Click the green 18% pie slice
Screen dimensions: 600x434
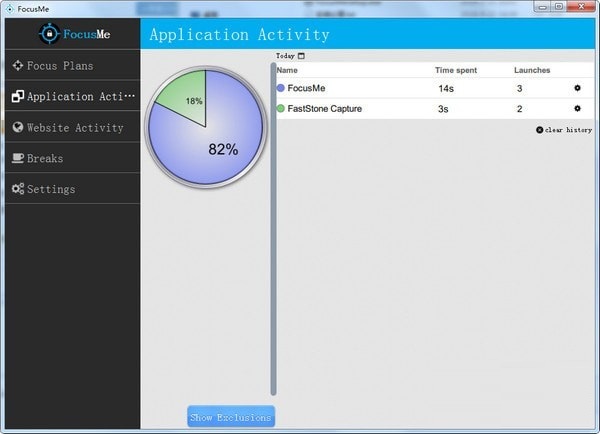pyautogui.click(x=184, y=98)
